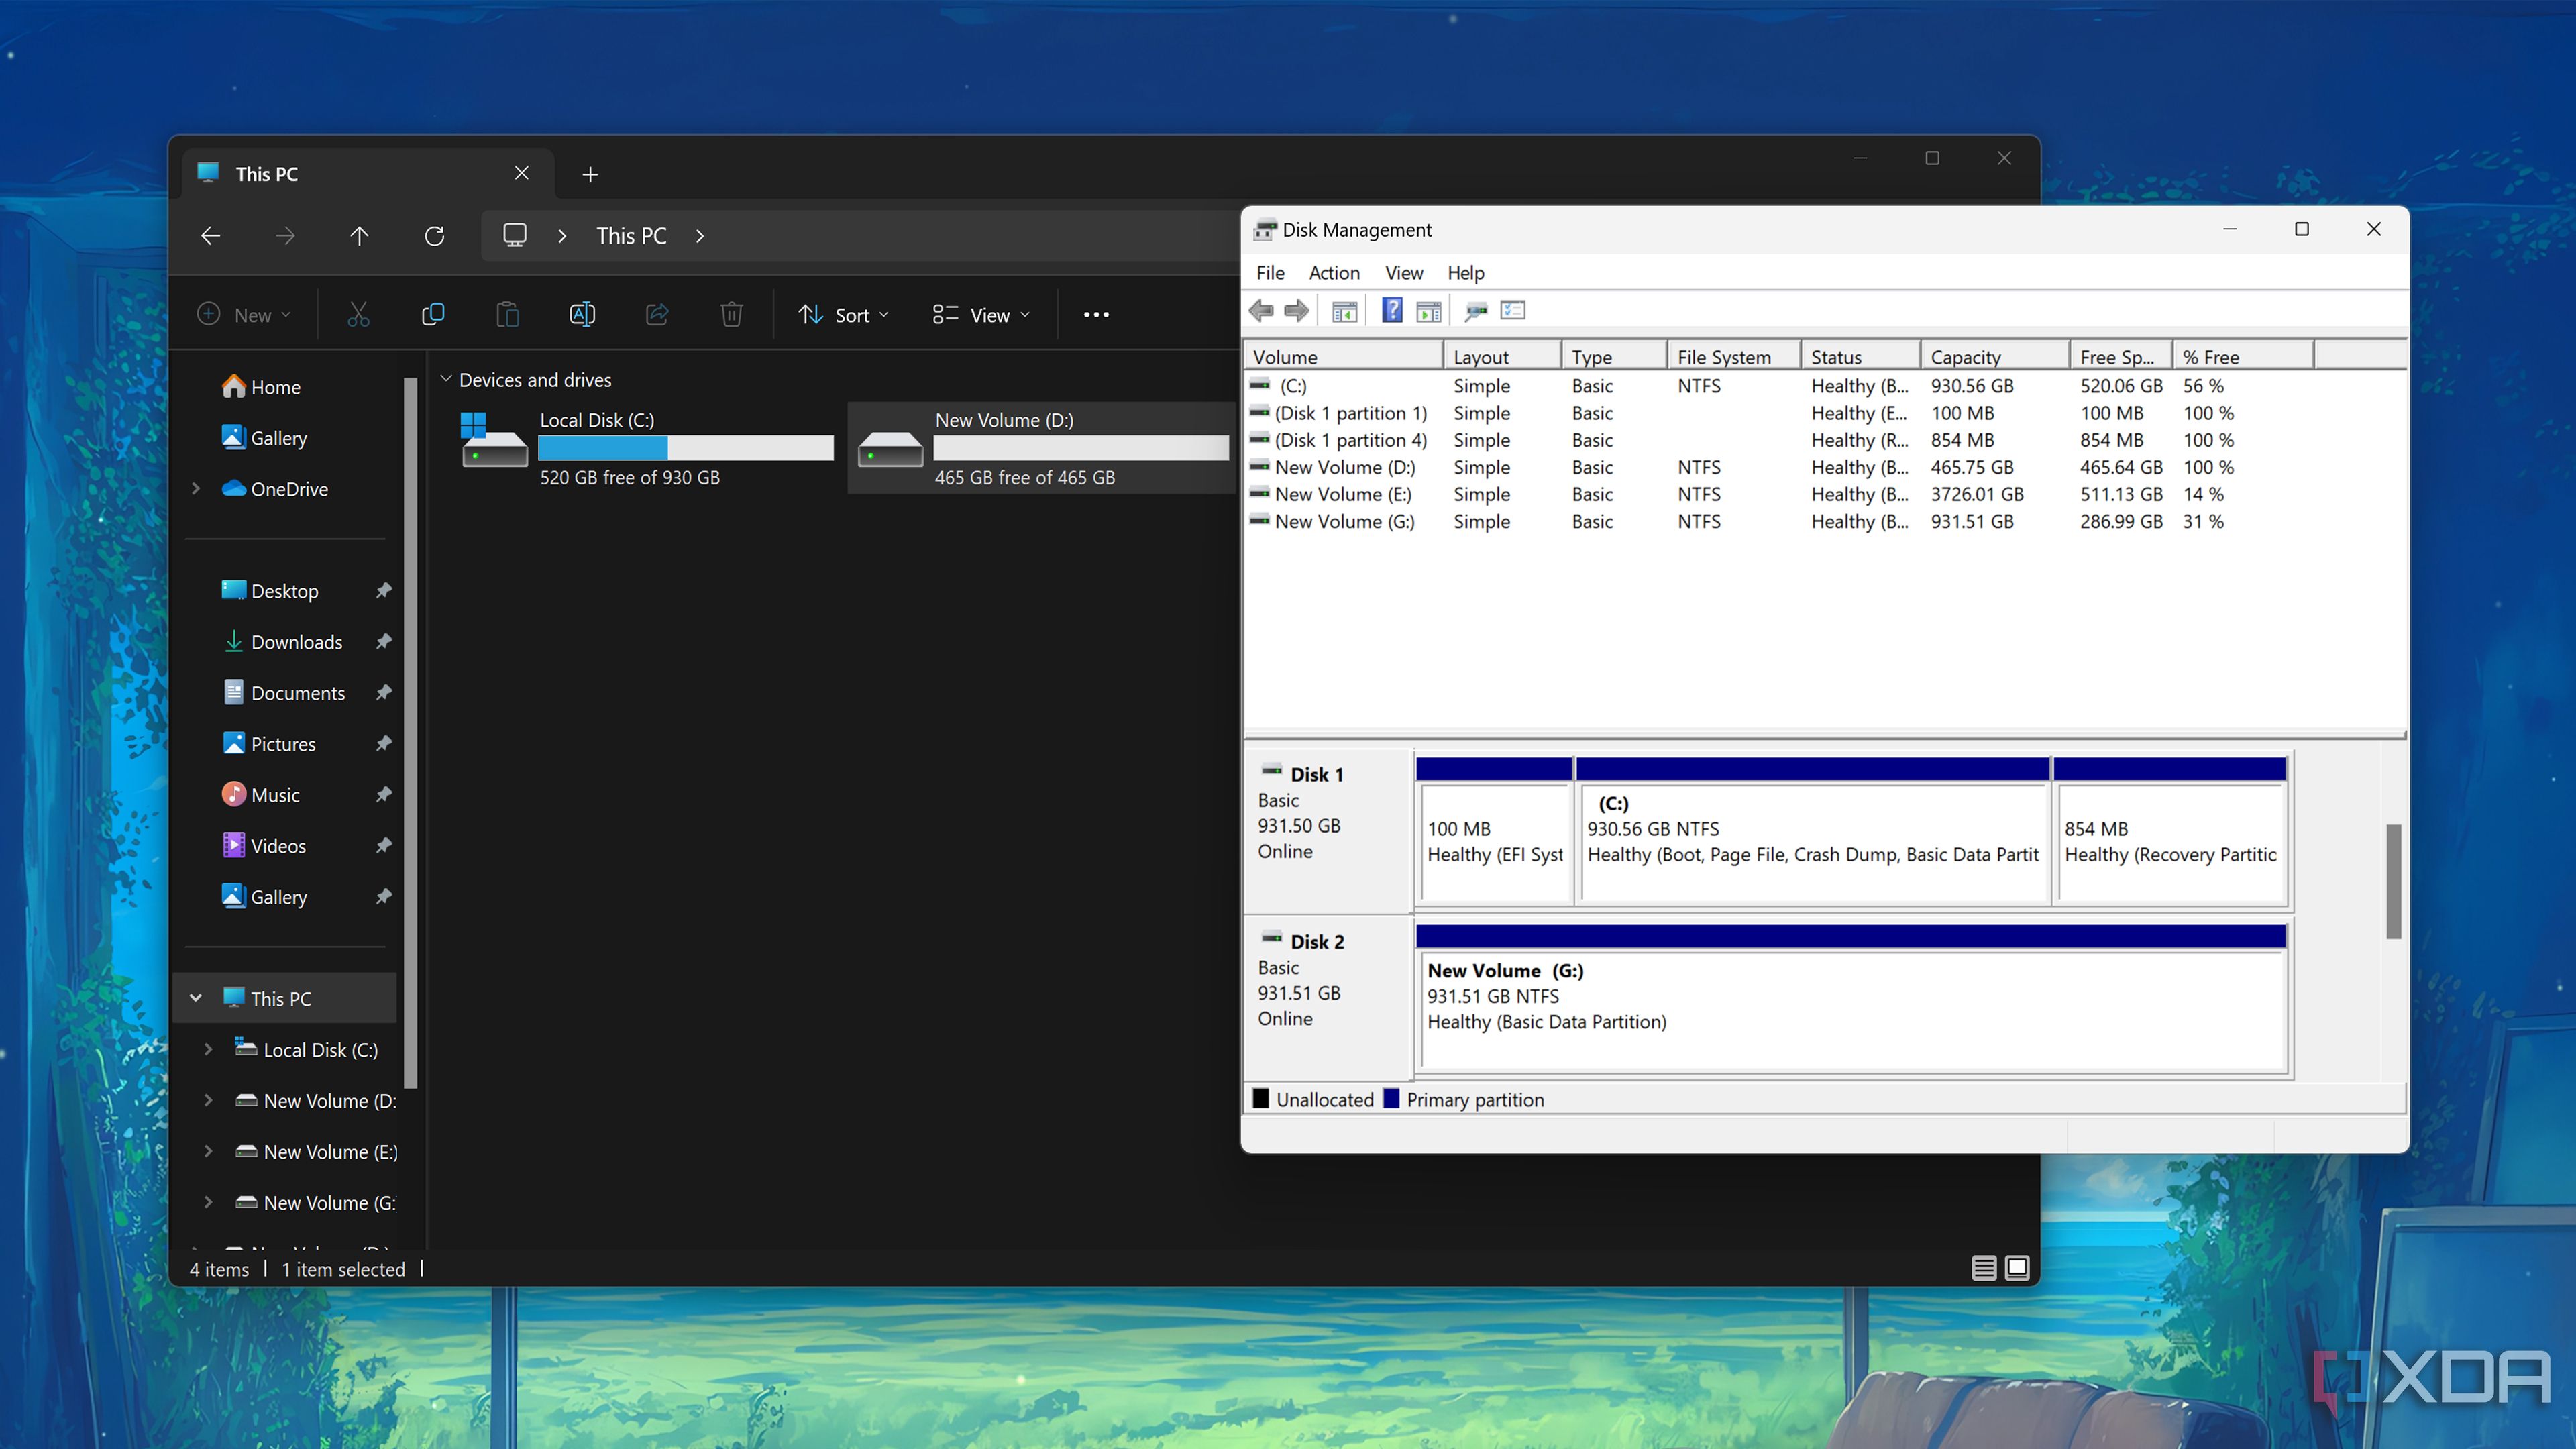Click the Delete (trash) icon in File Explorer
2576x1449 pixels.
click(731, 314)
